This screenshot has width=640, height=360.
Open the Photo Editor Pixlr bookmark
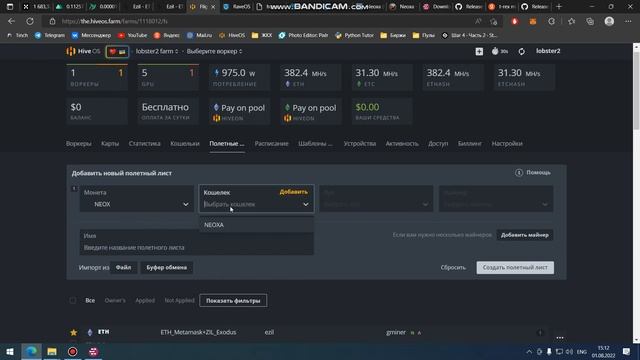click(303, 36)
